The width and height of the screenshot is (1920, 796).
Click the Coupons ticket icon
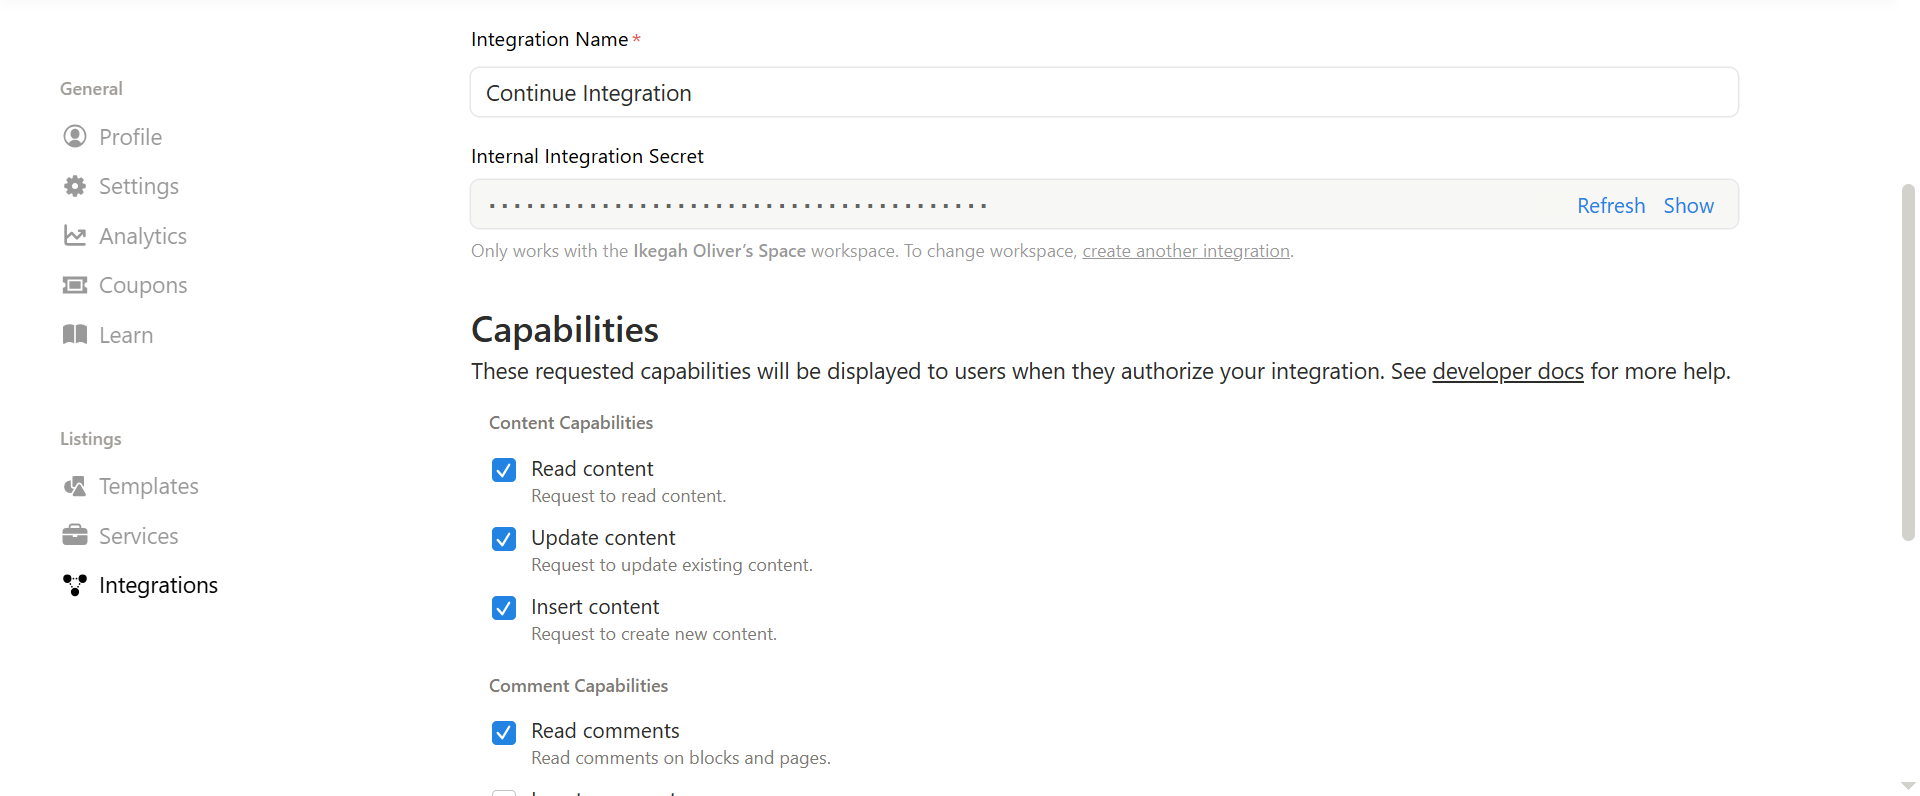pos(75,285)
